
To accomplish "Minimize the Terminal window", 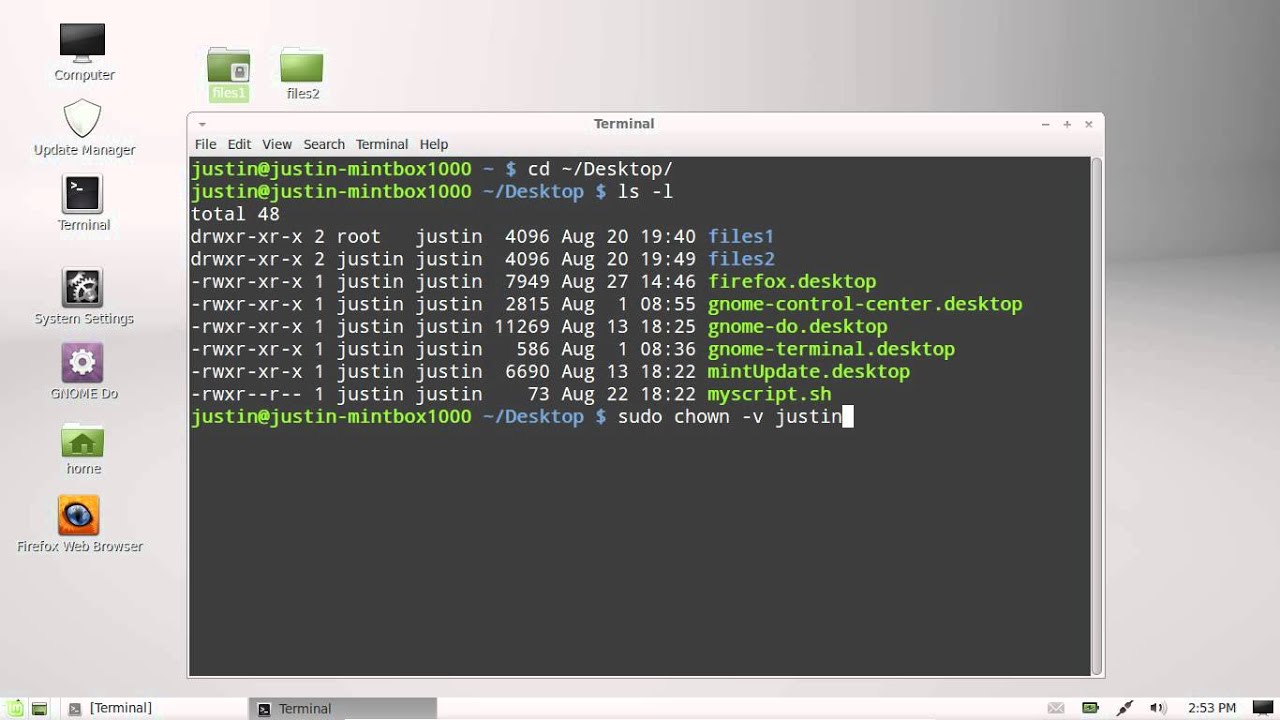I will (1045, 124).
